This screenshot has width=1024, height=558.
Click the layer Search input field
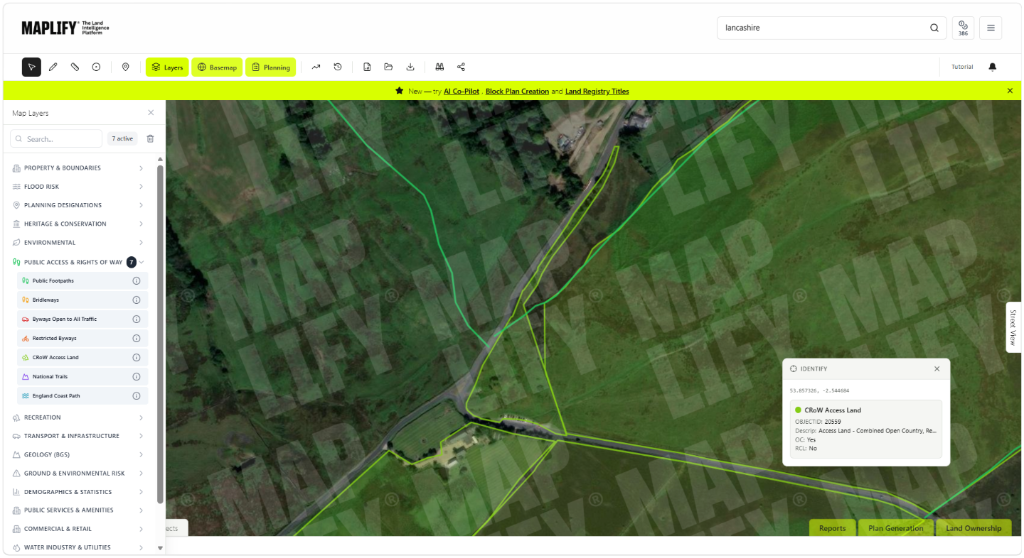point(56,139)
